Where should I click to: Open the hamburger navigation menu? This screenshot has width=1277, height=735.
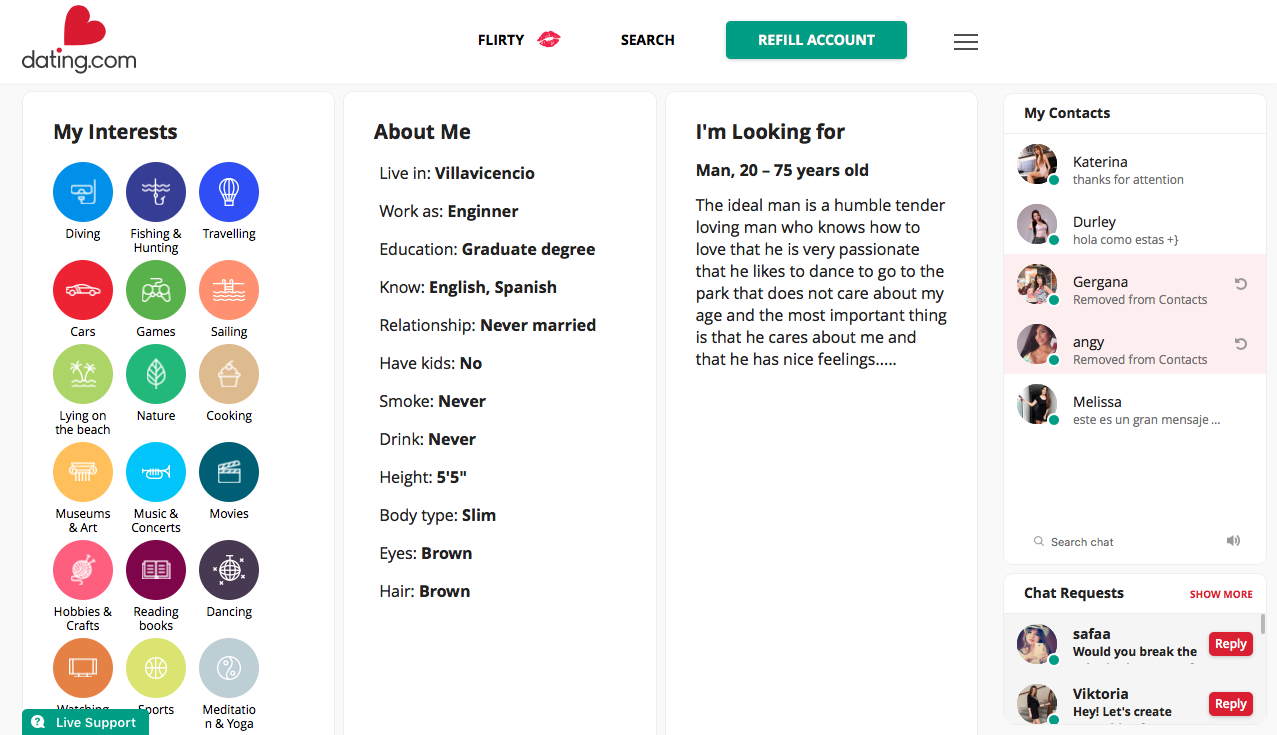click(965, 42)
